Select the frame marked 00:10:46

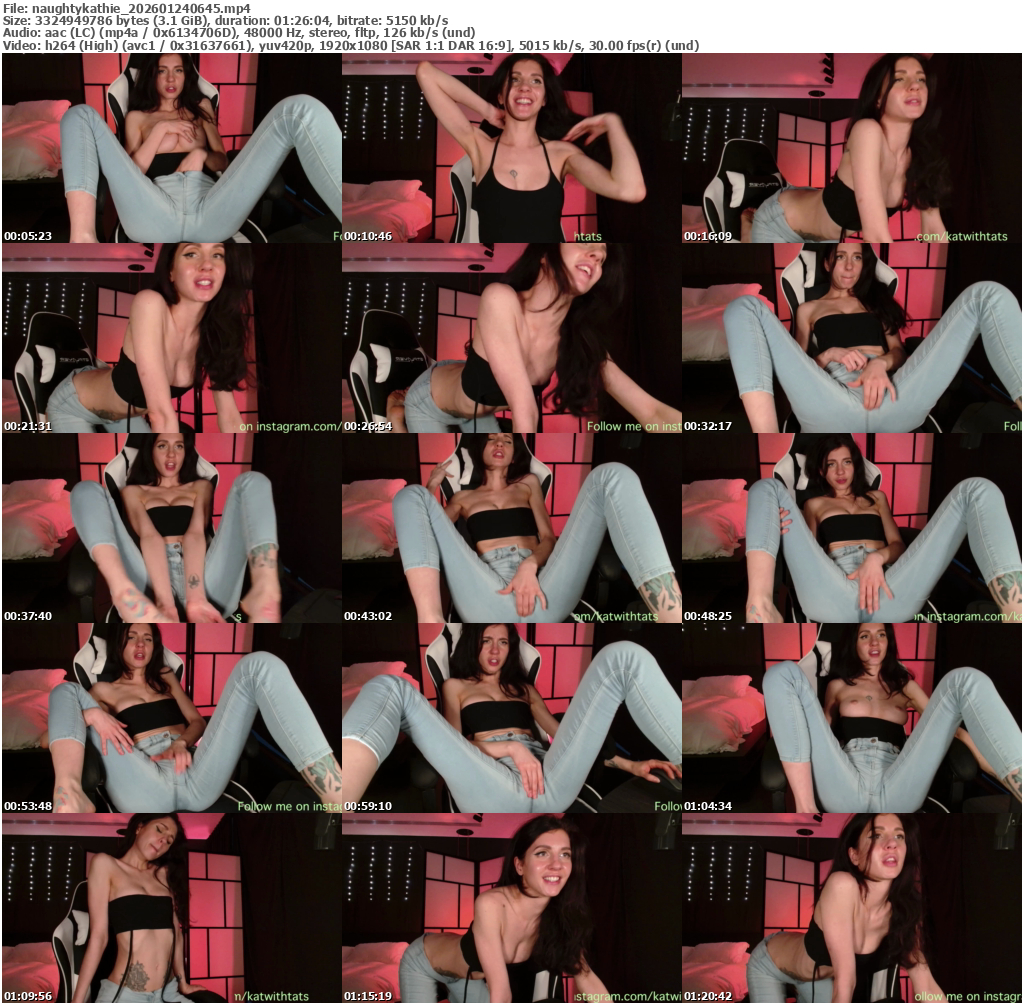coord(511,148)
